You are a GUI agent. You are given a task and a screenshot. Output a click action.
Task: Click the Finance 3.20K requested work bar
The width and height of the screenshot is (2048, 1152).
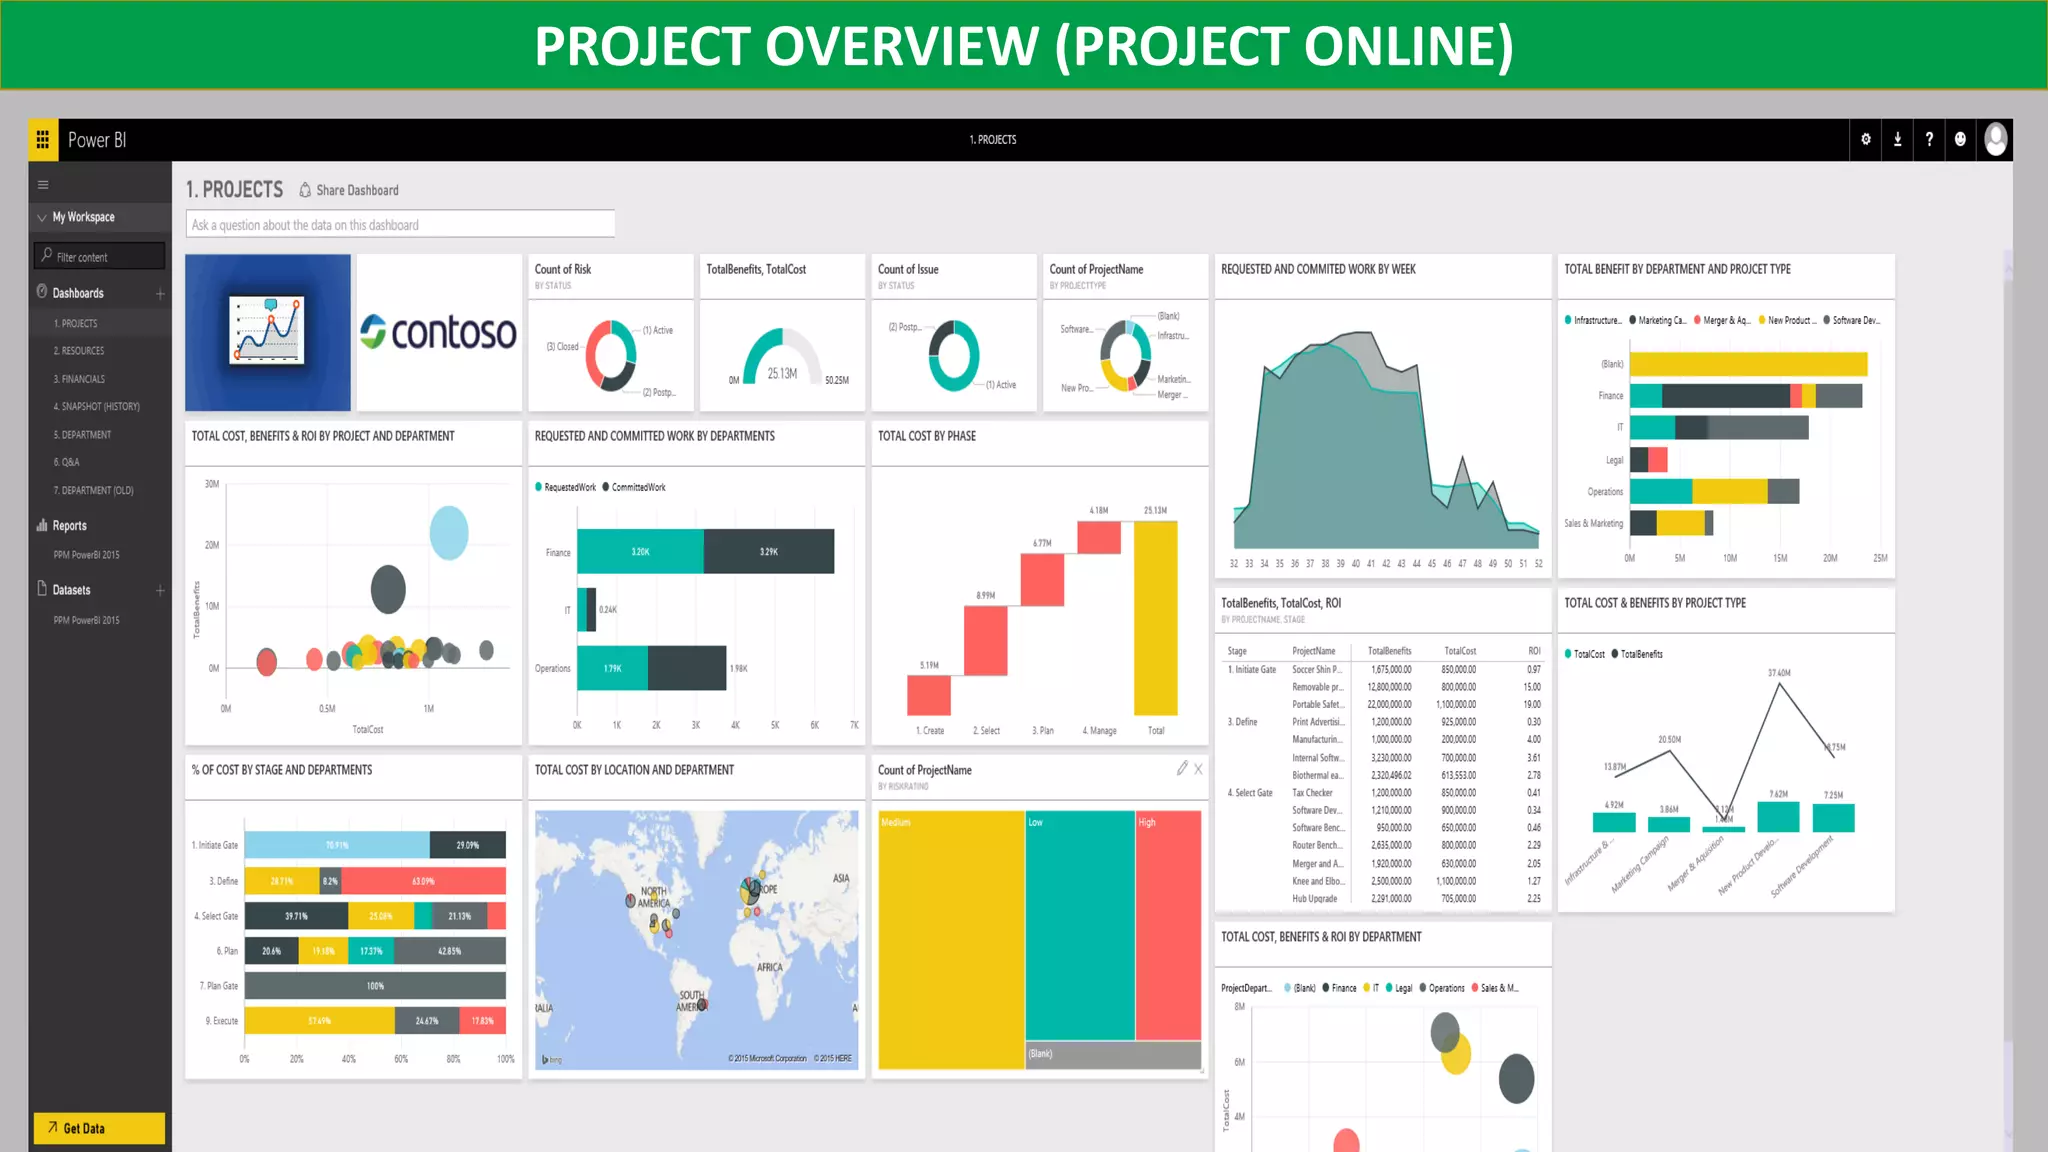(x=640, y=552)
